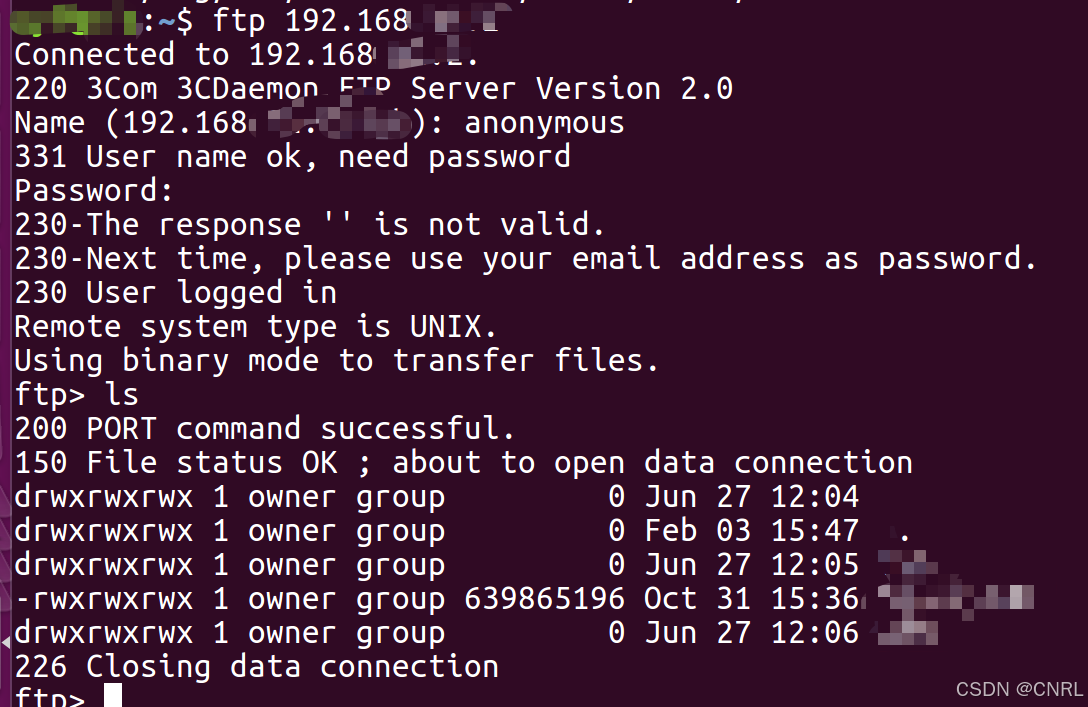1088x707 pixels.
Task: Click the blinking cursor at the ftp prompt
Action: [113, 695]
